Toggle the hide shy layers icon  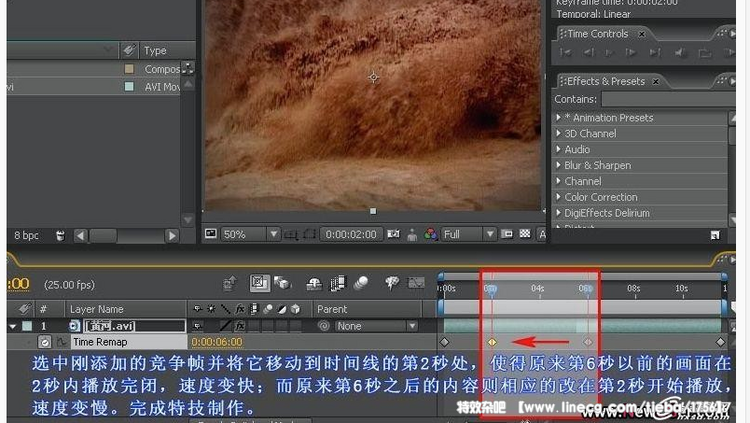click(314, 284)
